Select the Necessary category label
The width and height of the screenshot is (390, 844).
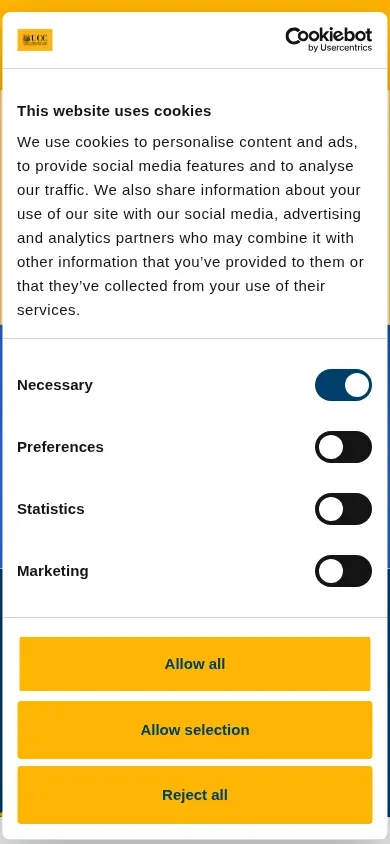[55, 385]
